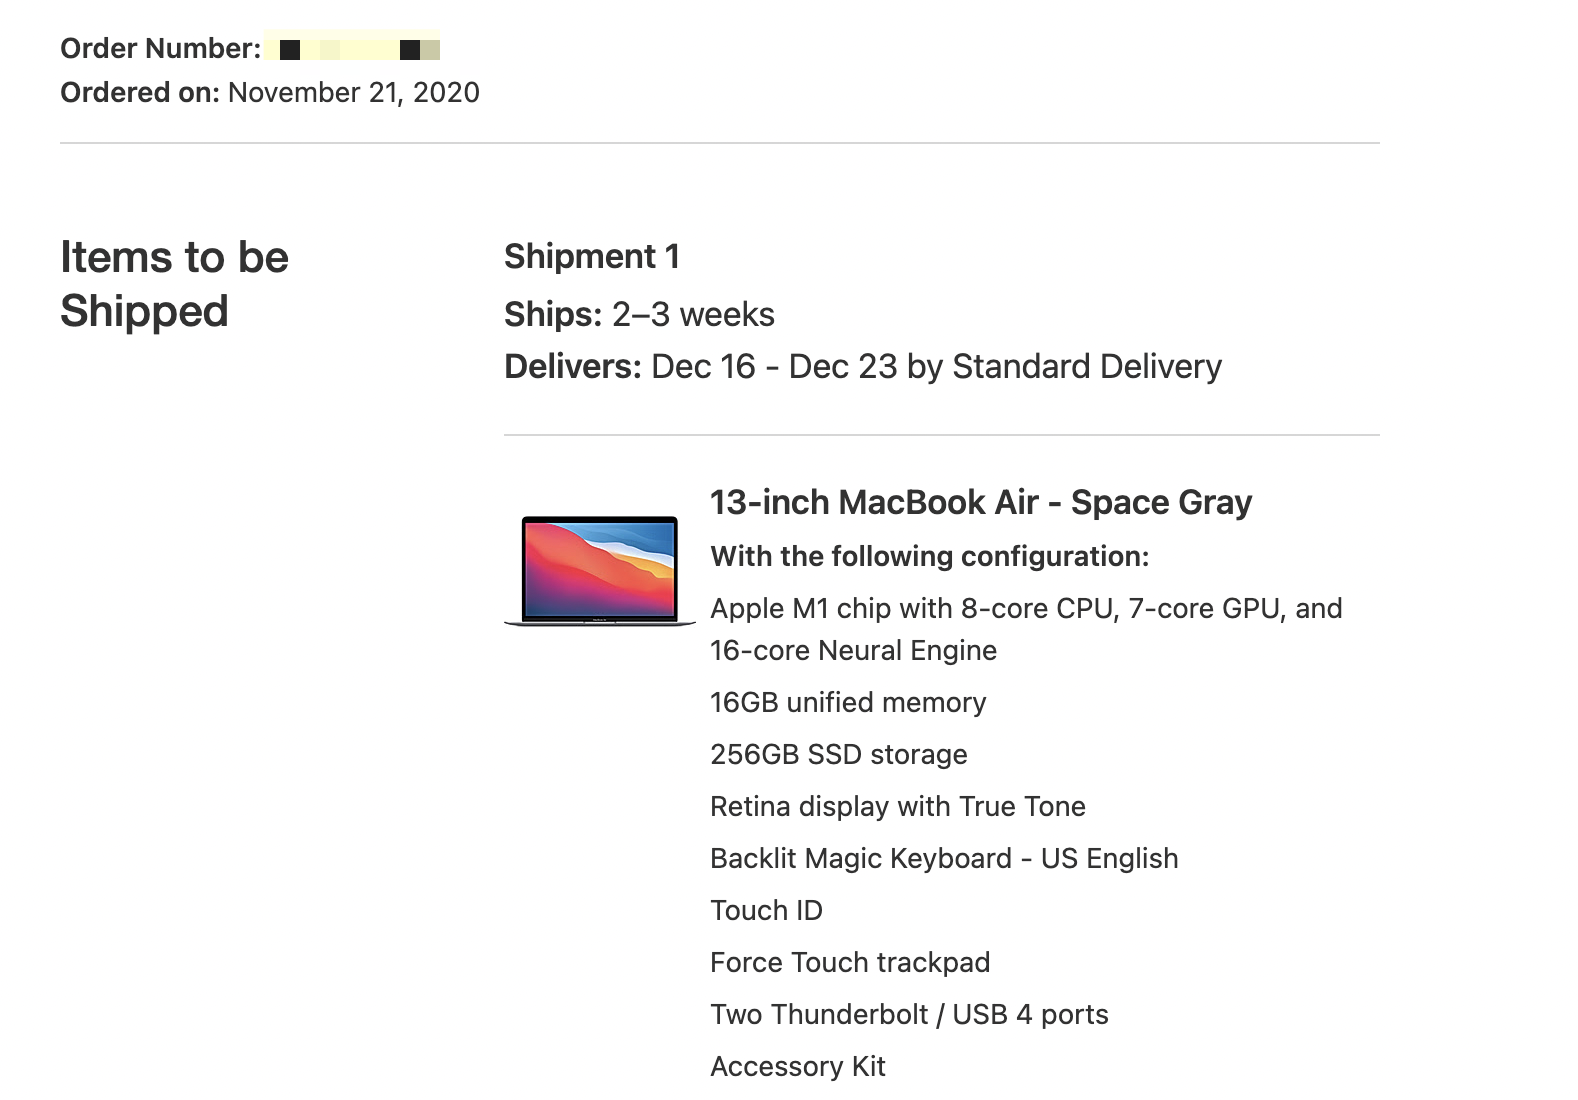1578x1100 pixels.
Task: Click the 256GB SSD storage line
Action: tap(838, 754)
